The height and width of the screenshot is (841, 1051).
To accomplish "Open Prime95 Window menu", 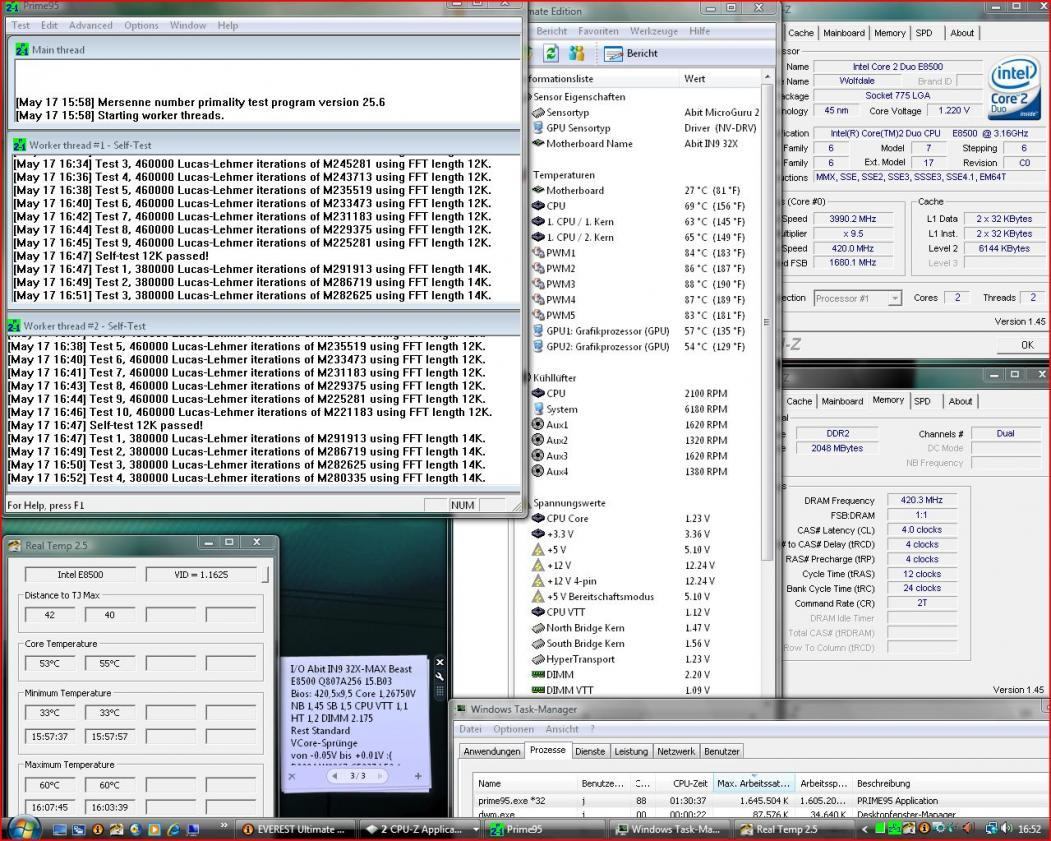I will 188,25.
